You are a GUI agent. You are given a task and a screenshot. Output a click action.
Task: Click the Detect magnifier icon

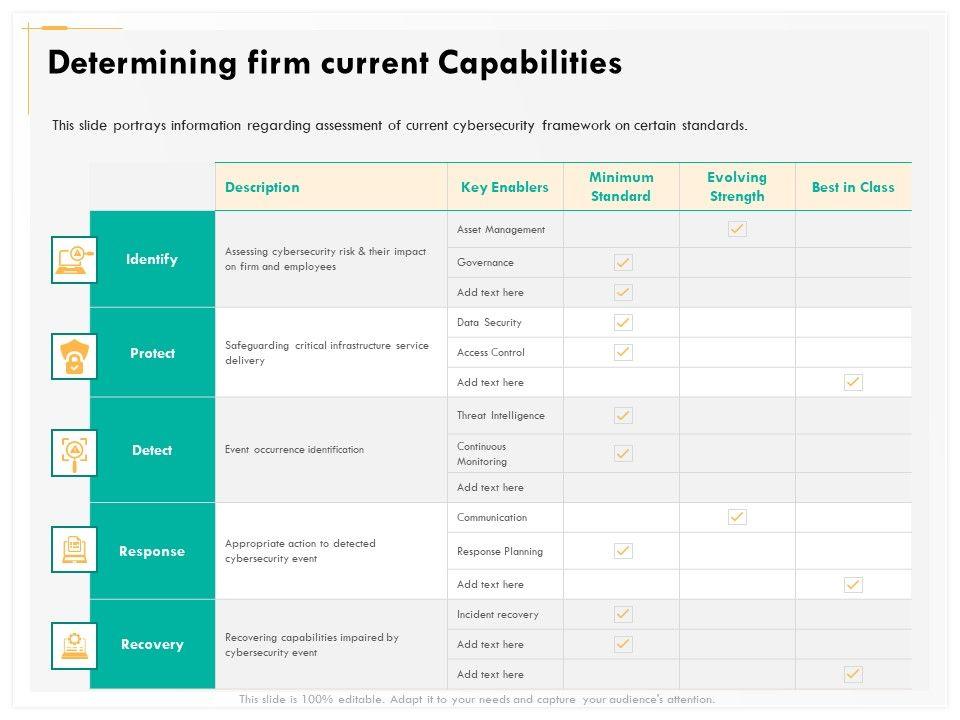click(74, 452)
